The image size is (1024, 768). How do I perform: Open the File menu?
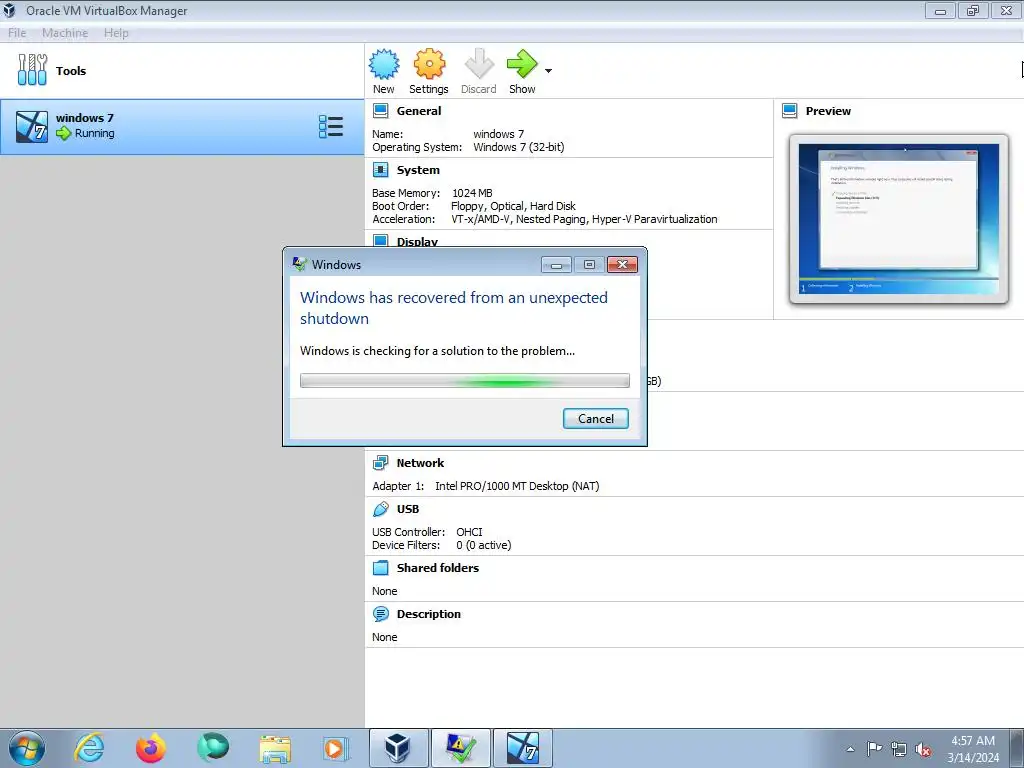pyautogui.click(x=17, y=33)
